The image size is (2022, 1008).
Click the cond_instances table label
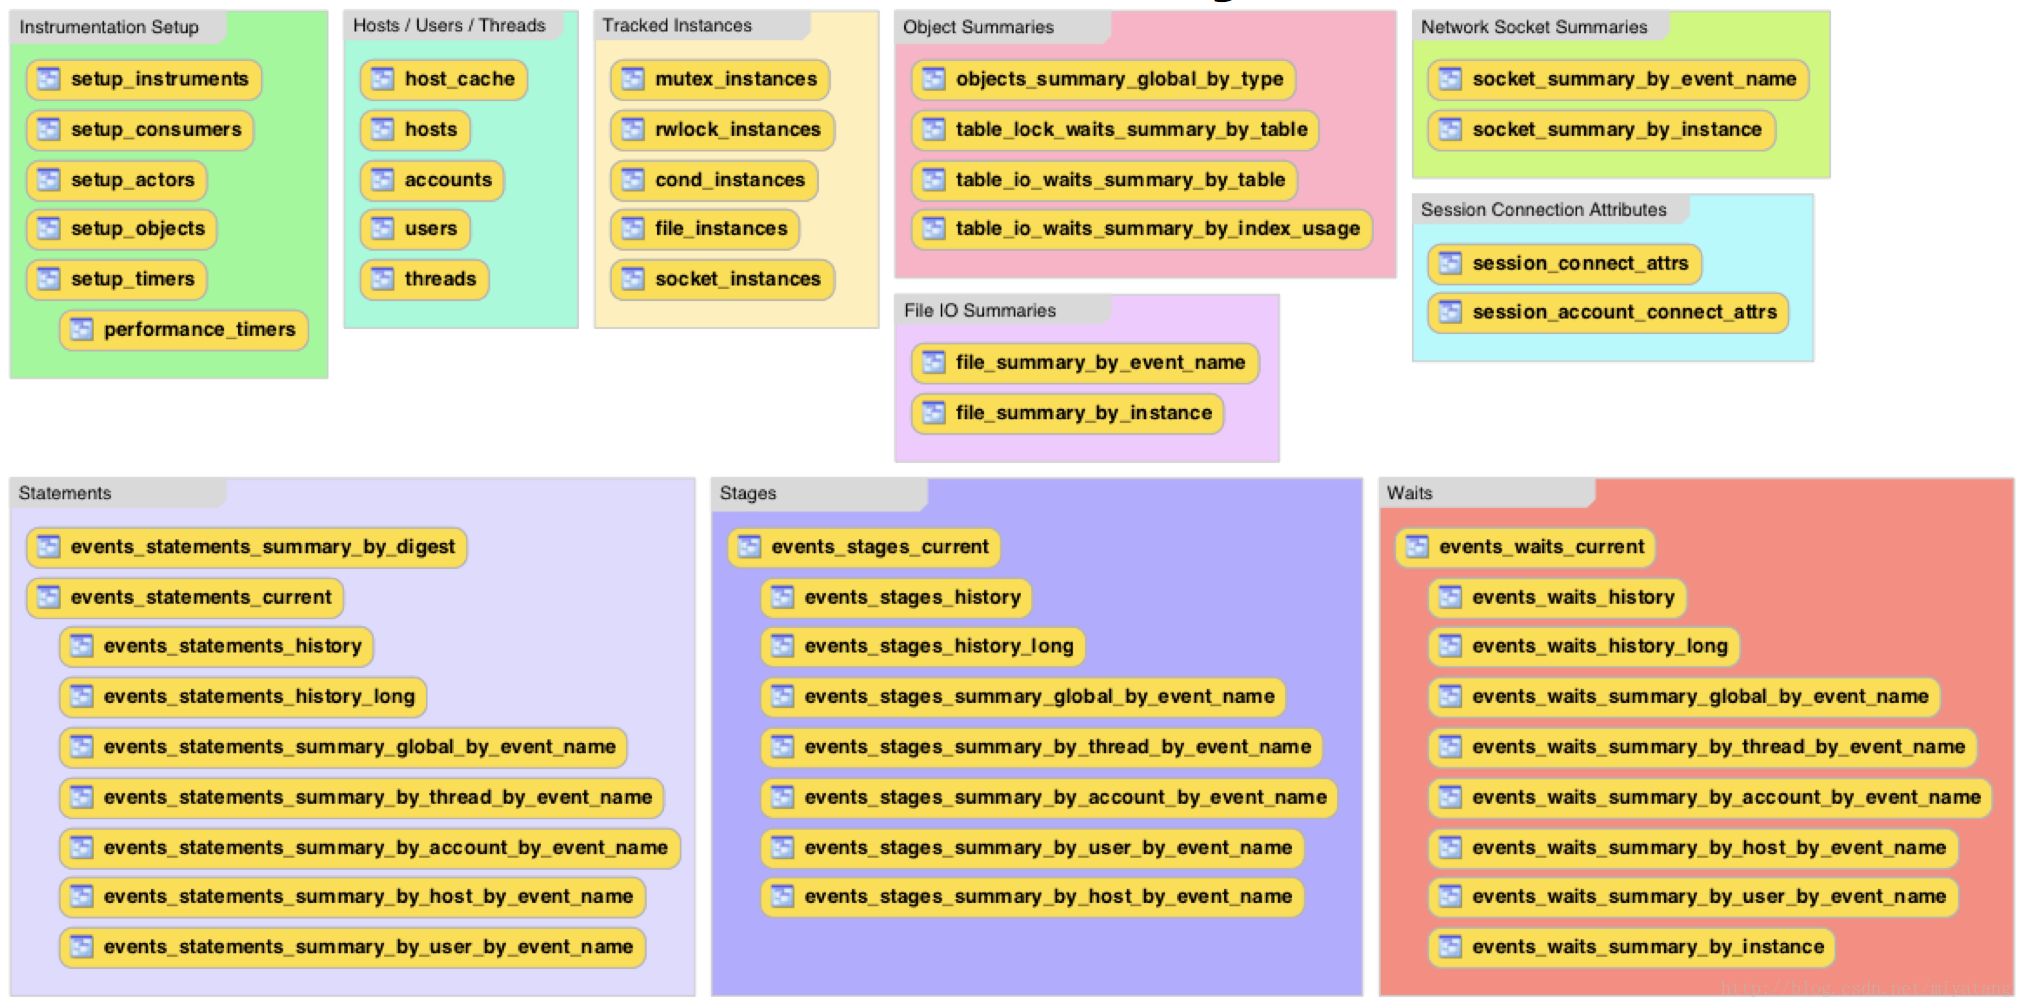[x=730, y=180]
